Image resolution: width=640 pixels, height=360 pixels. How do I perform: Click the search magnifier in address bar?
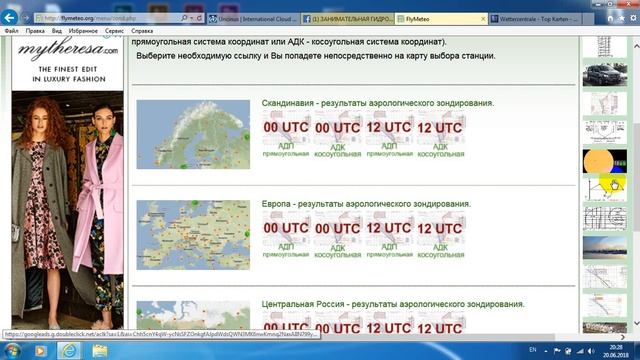coord(184,18)
